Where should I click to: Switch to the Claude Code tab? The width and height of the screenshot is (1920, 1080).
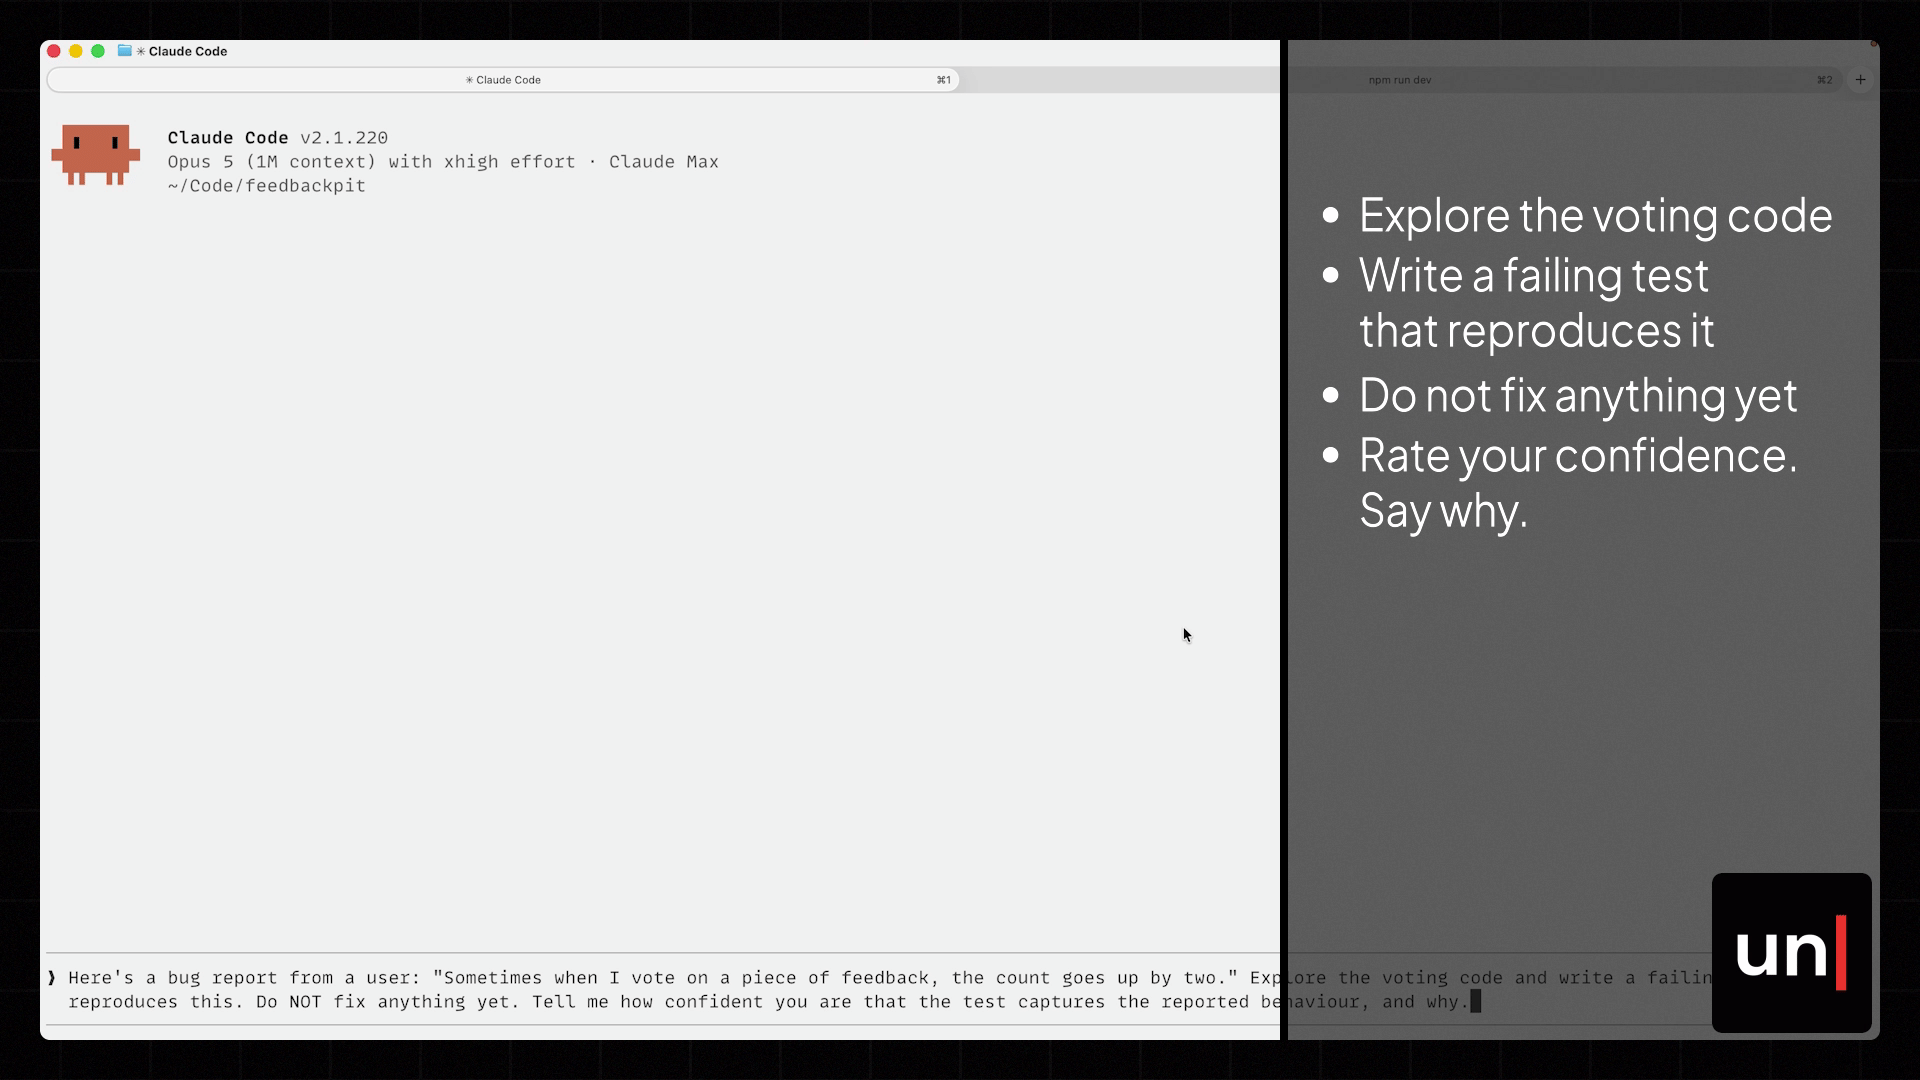pyautogui.click(x=503, y=80)
